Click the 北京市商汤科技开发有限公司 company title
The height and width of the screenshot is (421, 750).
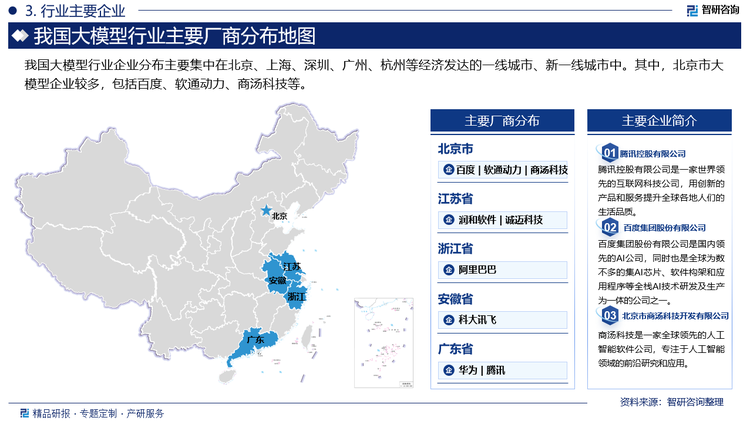coord(675,316)
